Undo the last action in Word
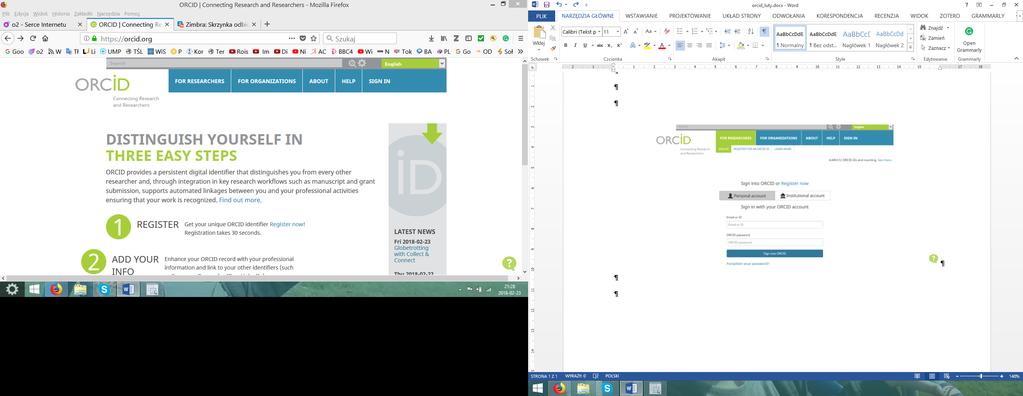The height and width of the screenshot is (396, 1023). pyautogui.click(x=558, y=5)
